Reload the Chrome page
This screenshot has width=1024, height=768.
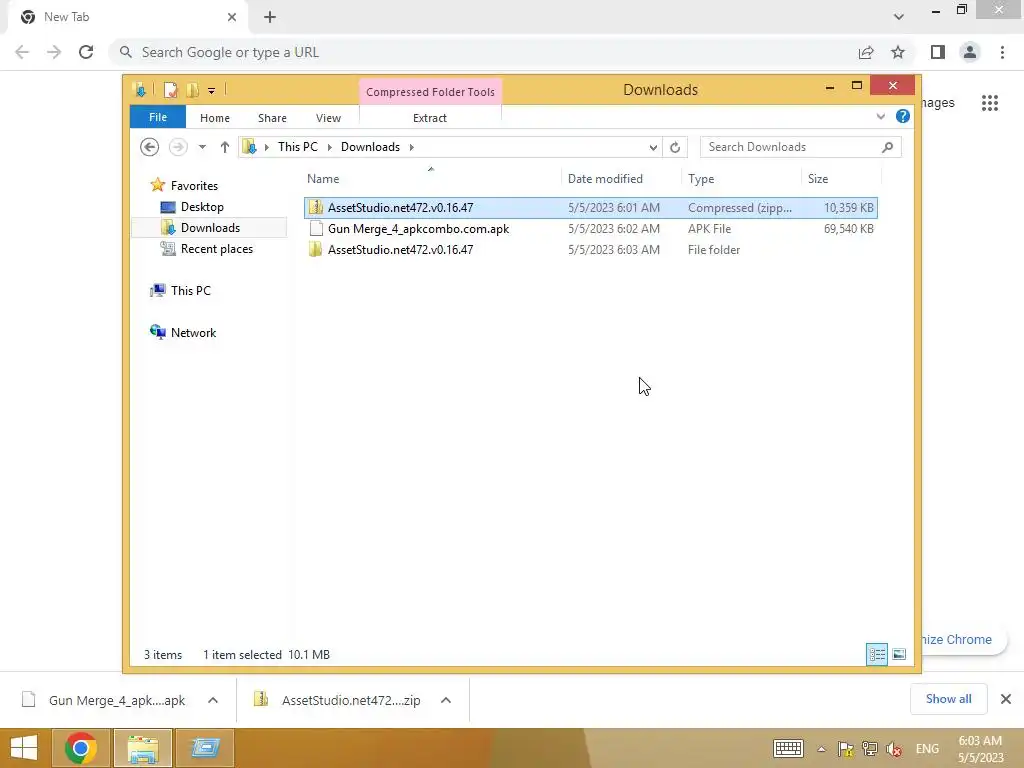click(86, 52)
